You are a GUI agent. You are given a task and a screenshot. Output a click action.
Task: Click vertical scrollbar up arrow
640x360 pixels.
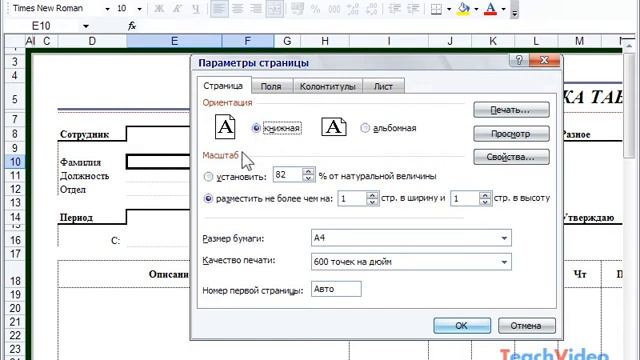coord(629,46)
